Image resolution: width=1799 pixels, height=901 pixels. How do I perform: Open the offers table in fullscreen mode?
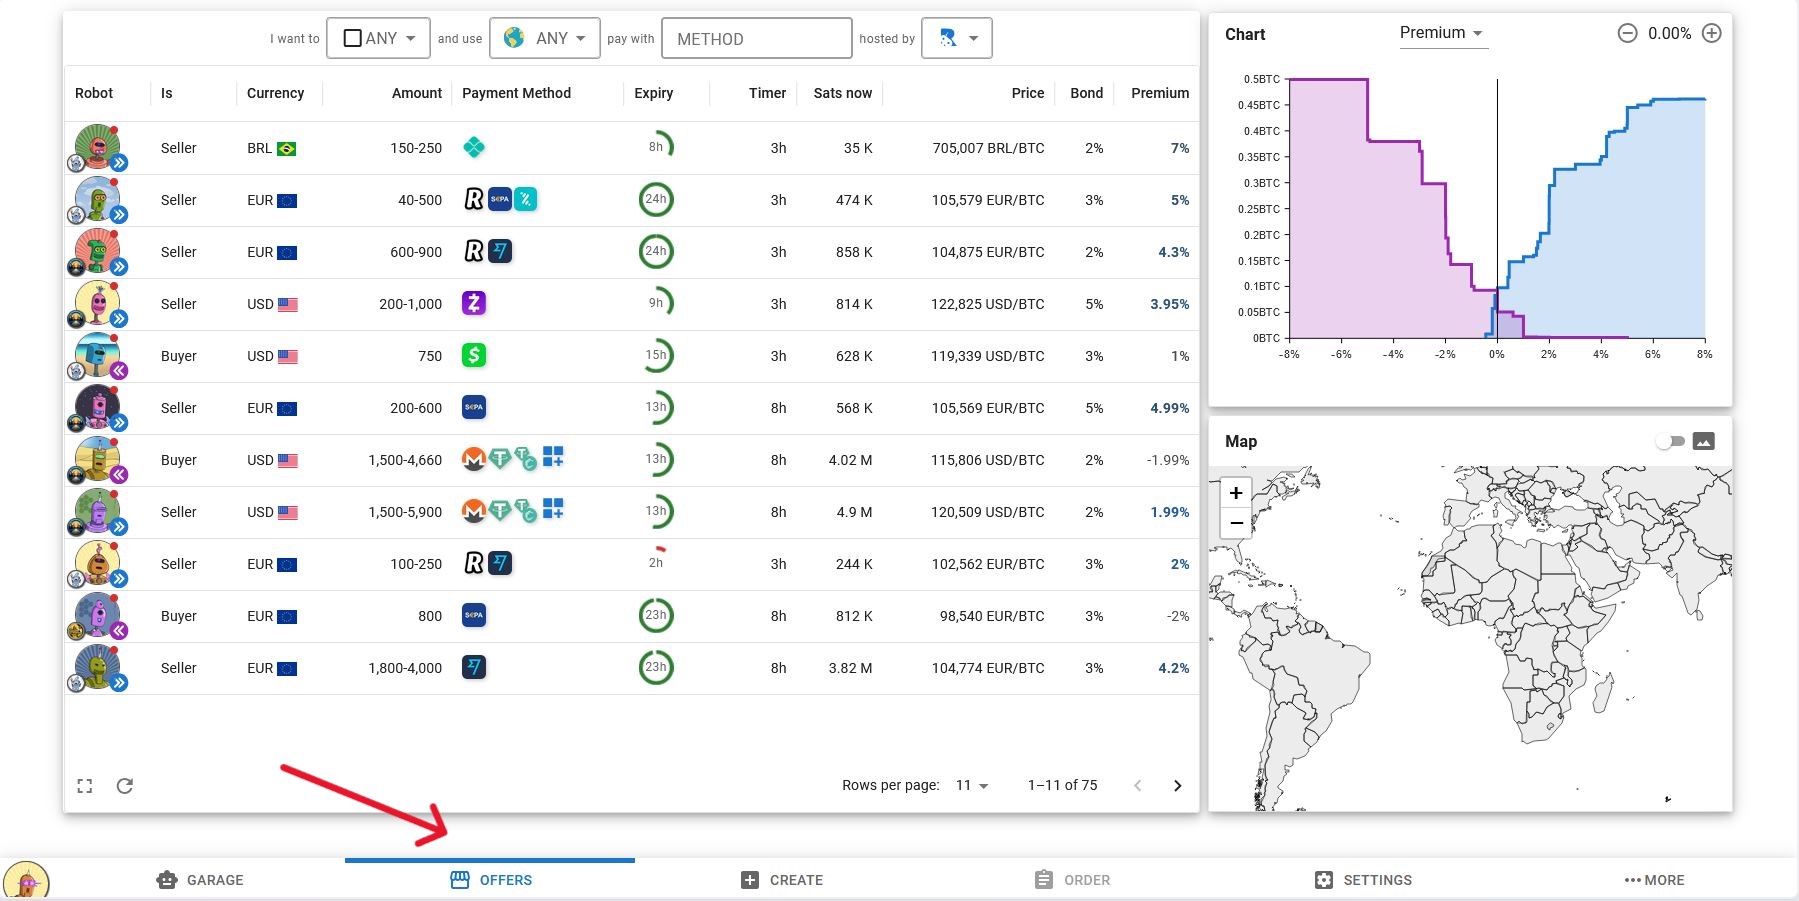pos(85,785)
